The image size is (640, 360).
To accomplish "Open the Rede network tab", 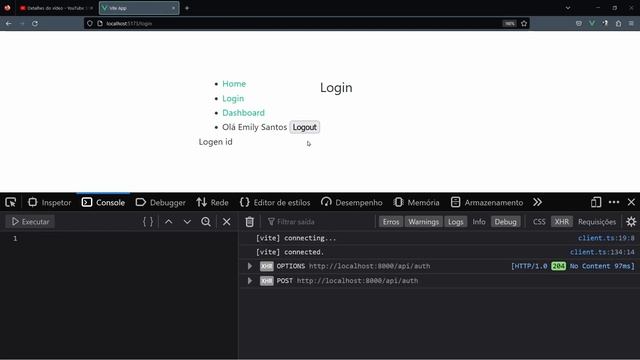I will [x=212, y=202].
